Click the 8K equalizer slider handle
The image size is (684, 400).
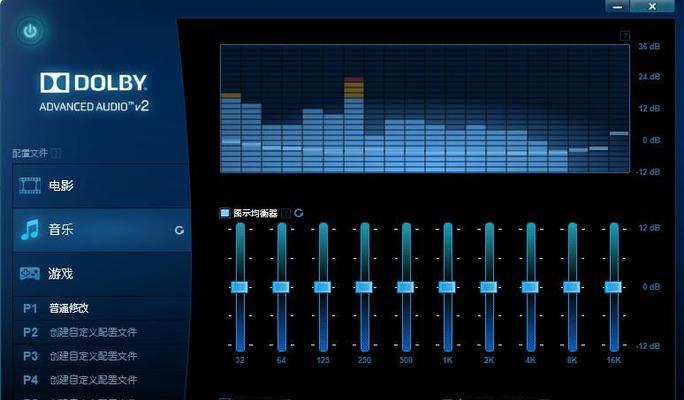pyautogui.click(x=571, y=287)
